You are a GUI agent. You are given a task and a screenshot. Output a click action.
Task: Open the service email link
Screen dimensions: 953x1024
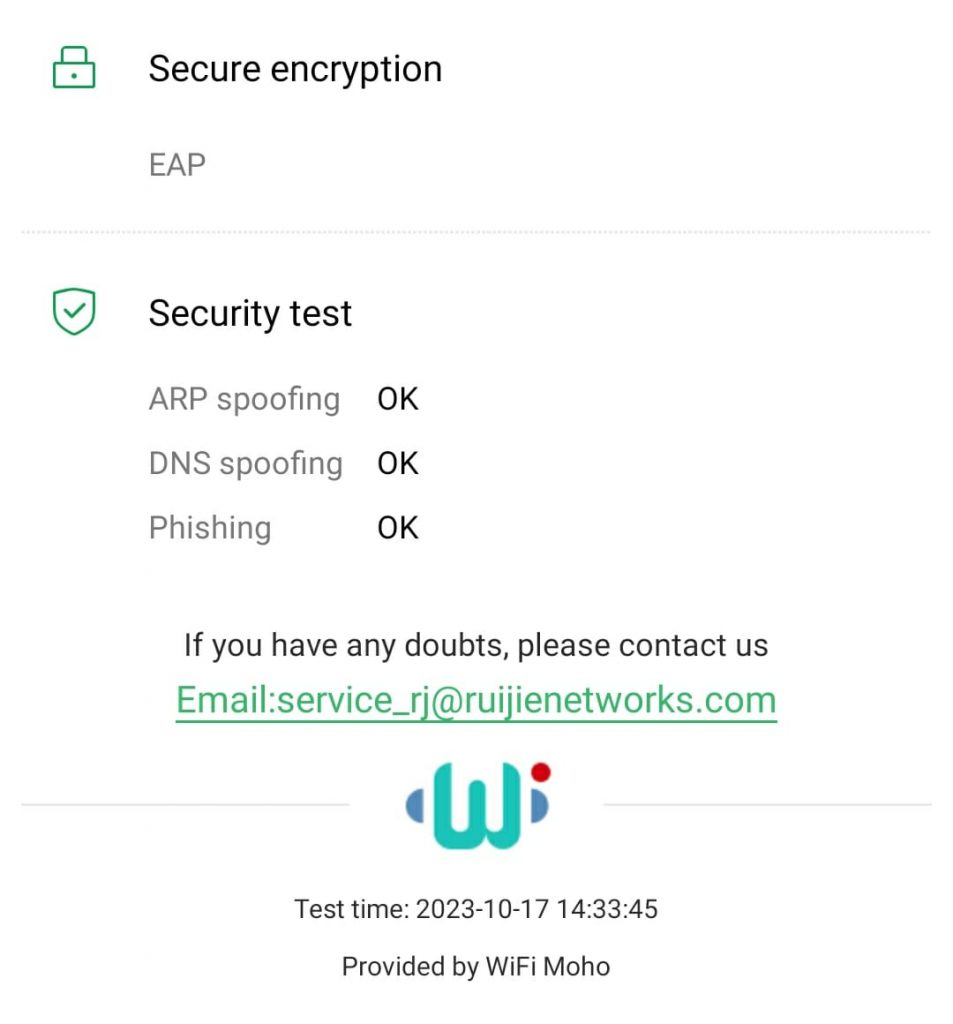pos(476,699)
